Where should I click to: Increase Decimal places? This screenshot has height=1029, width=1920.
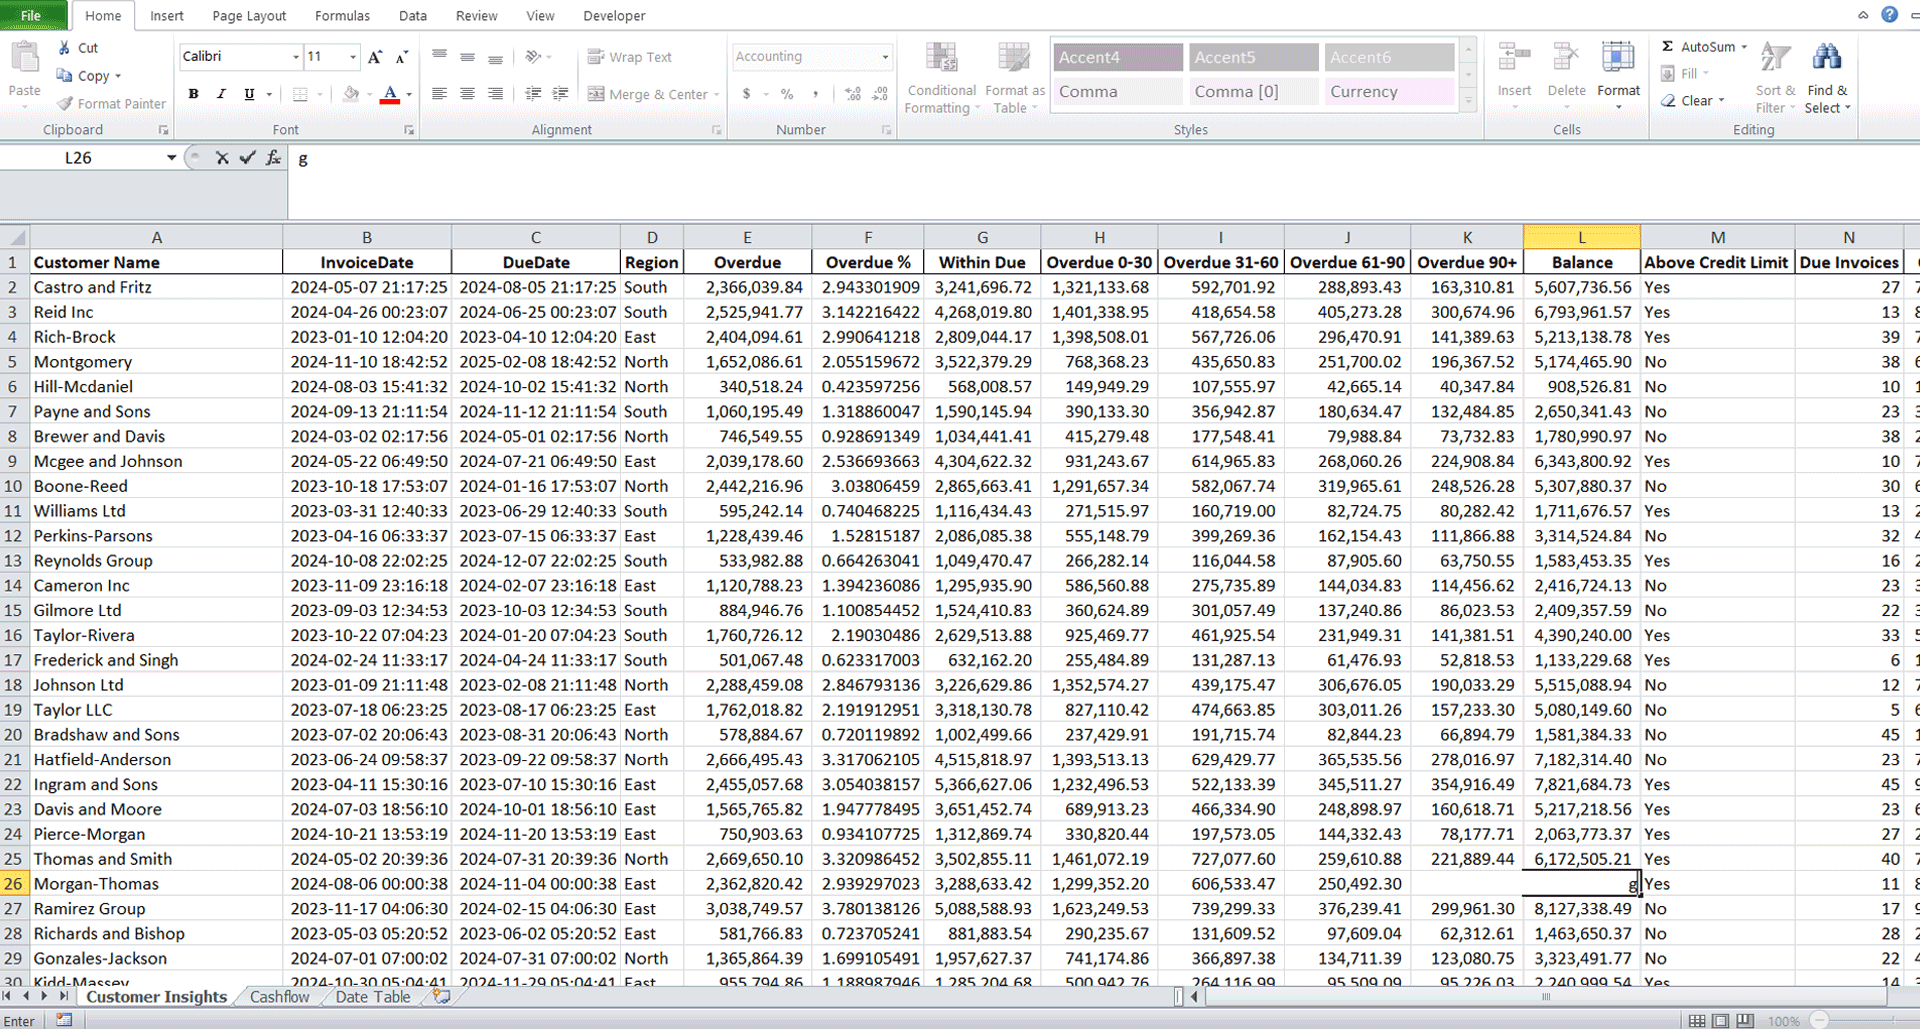pyautogui.click(x=853, y=94)
